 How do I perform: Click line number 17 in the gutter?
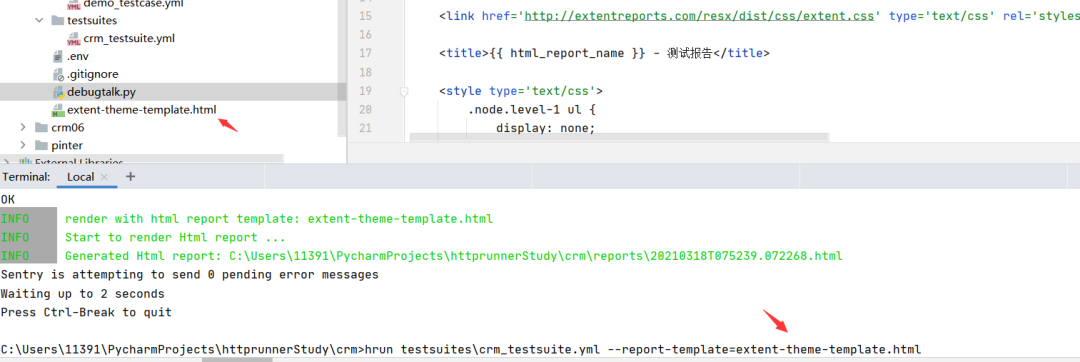365,53
